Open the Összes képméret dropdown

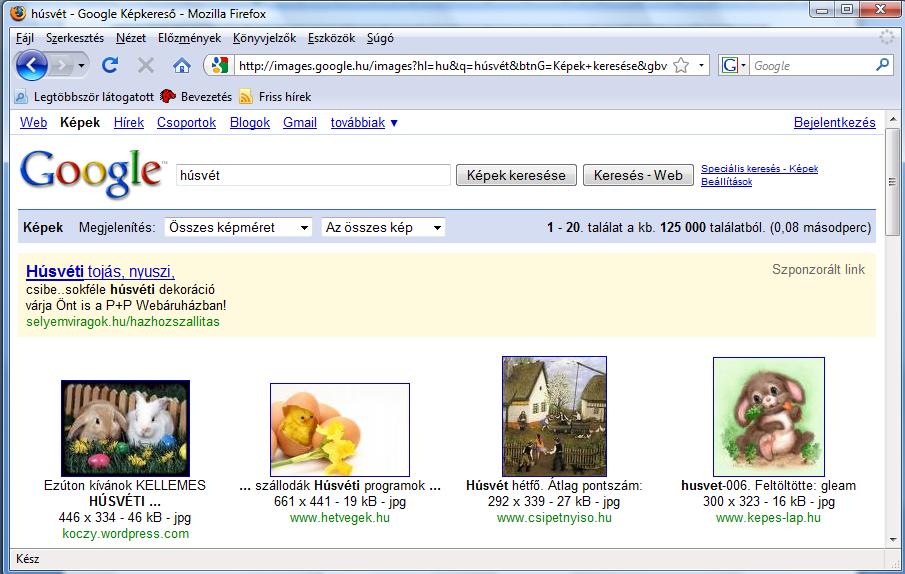[x=238, y=227]
